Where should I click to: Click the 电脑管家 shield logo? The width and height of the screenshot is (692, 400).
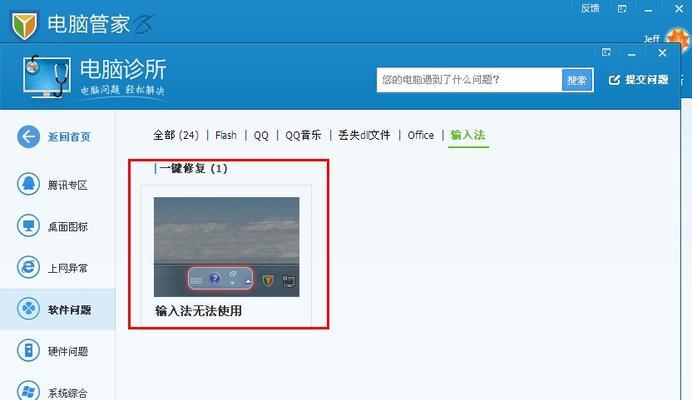coord(24,26)
